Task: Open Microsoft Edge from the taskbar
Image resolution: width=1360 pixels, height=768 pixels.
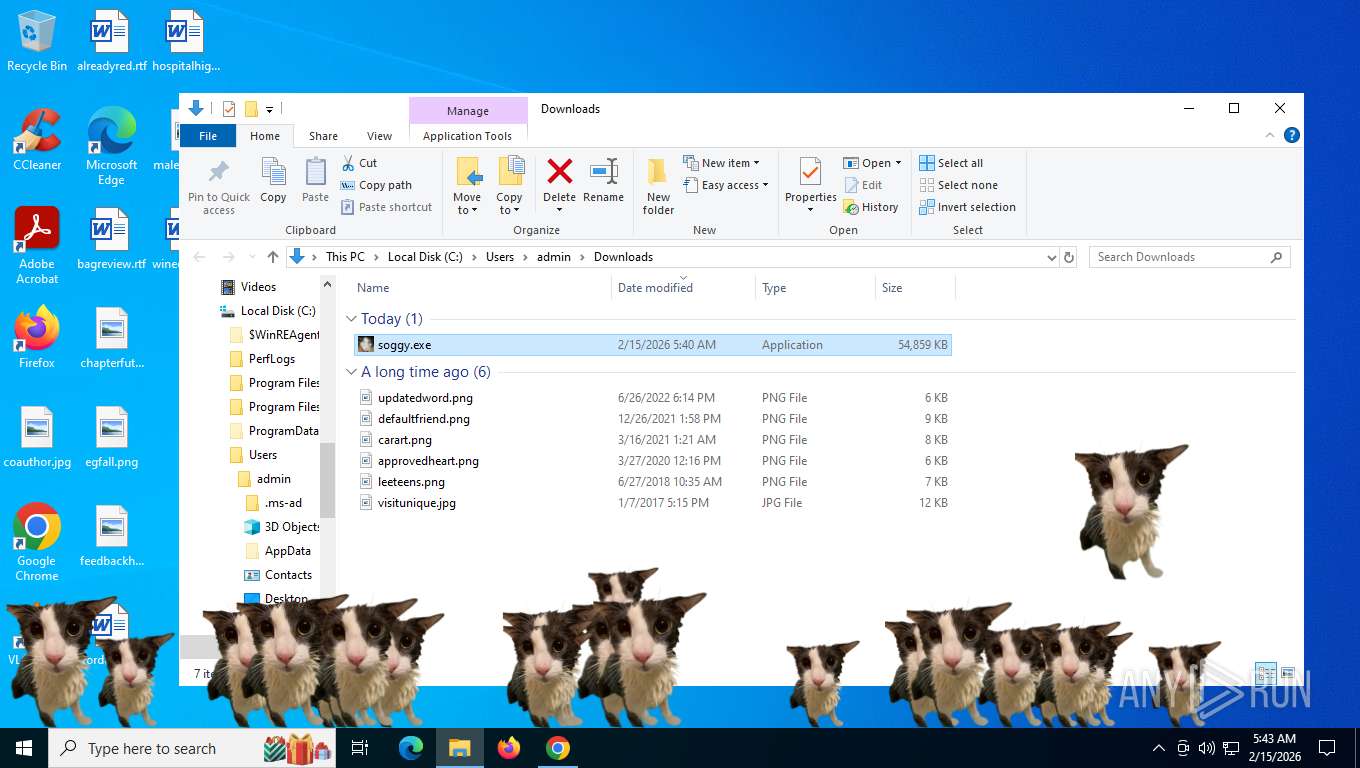Action: [411, 748]
